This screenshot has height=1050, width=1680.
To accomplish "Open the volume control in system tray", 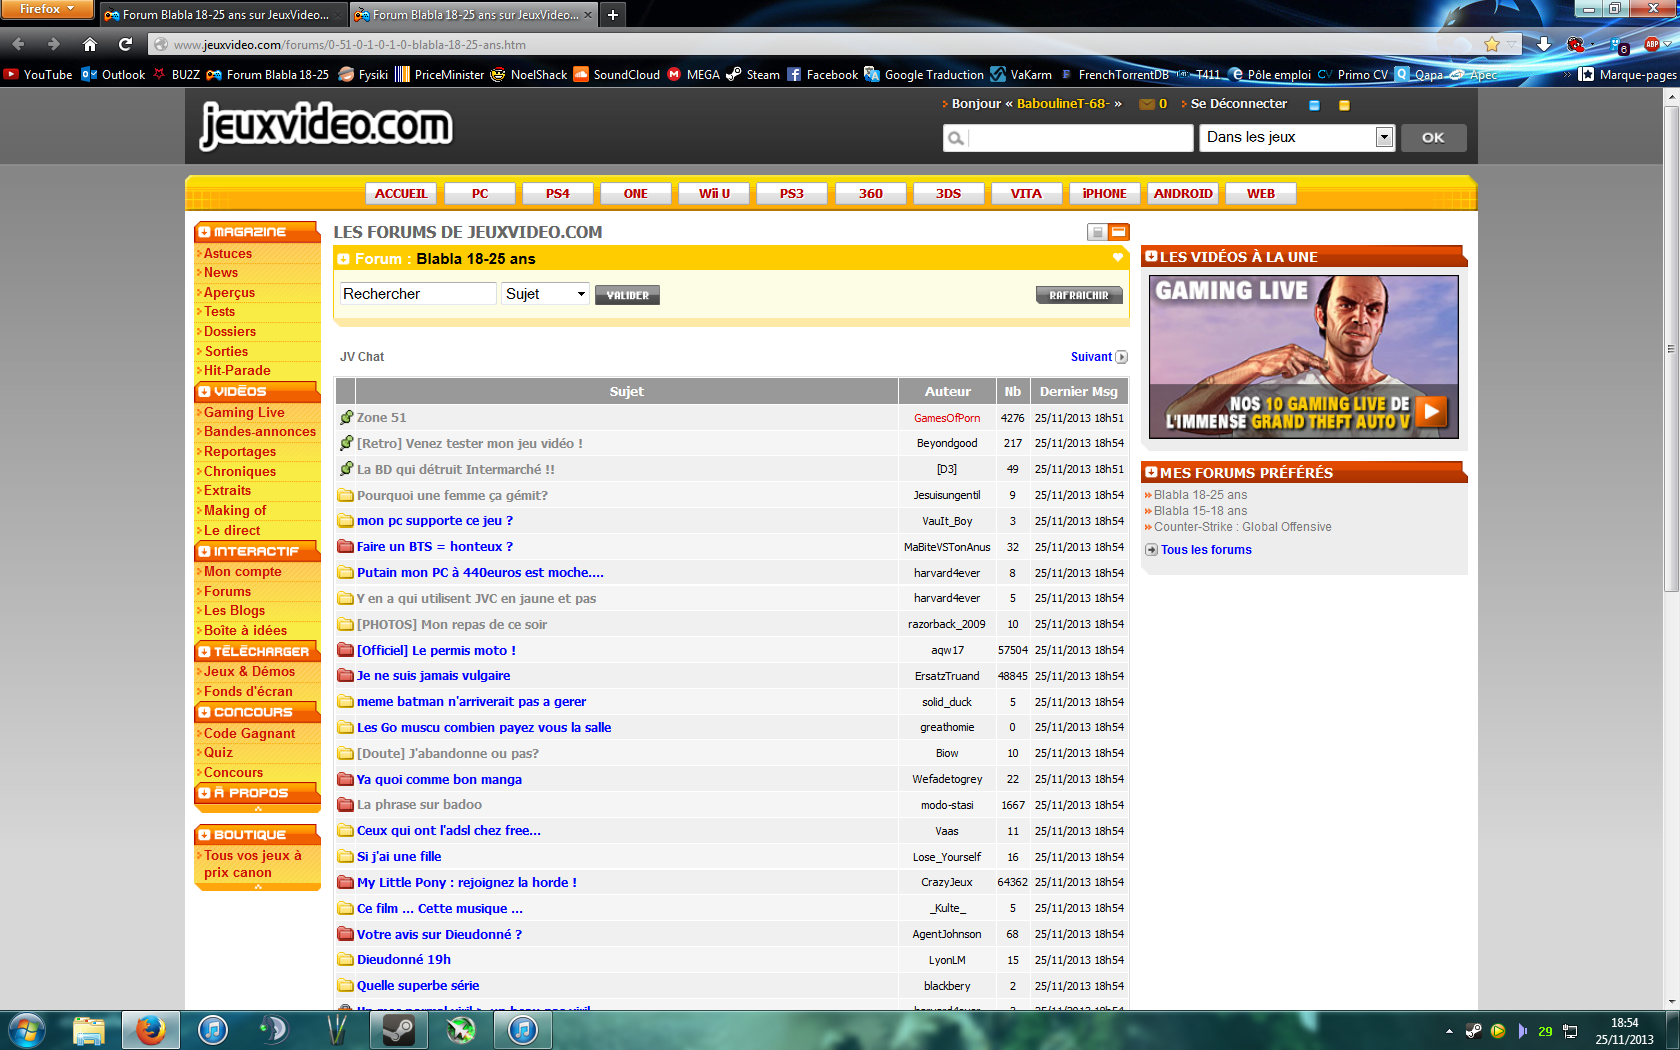I will tap(1522, 1031).
